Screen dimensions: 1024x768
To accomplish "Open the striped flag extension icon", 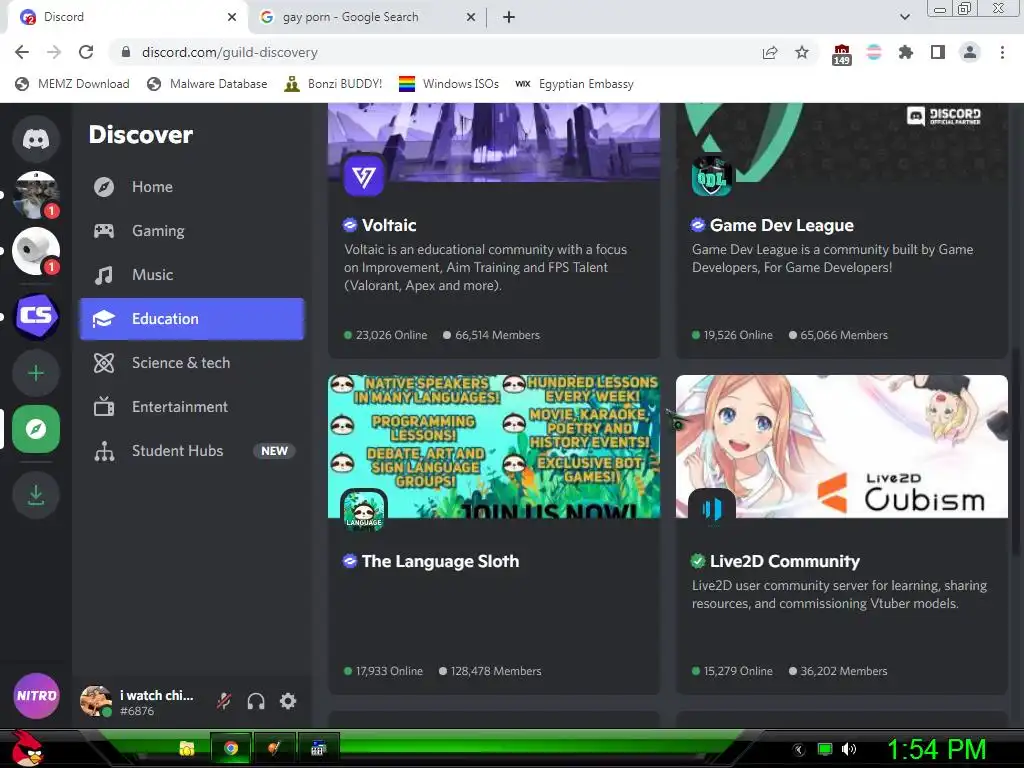I will coord(874,52).
